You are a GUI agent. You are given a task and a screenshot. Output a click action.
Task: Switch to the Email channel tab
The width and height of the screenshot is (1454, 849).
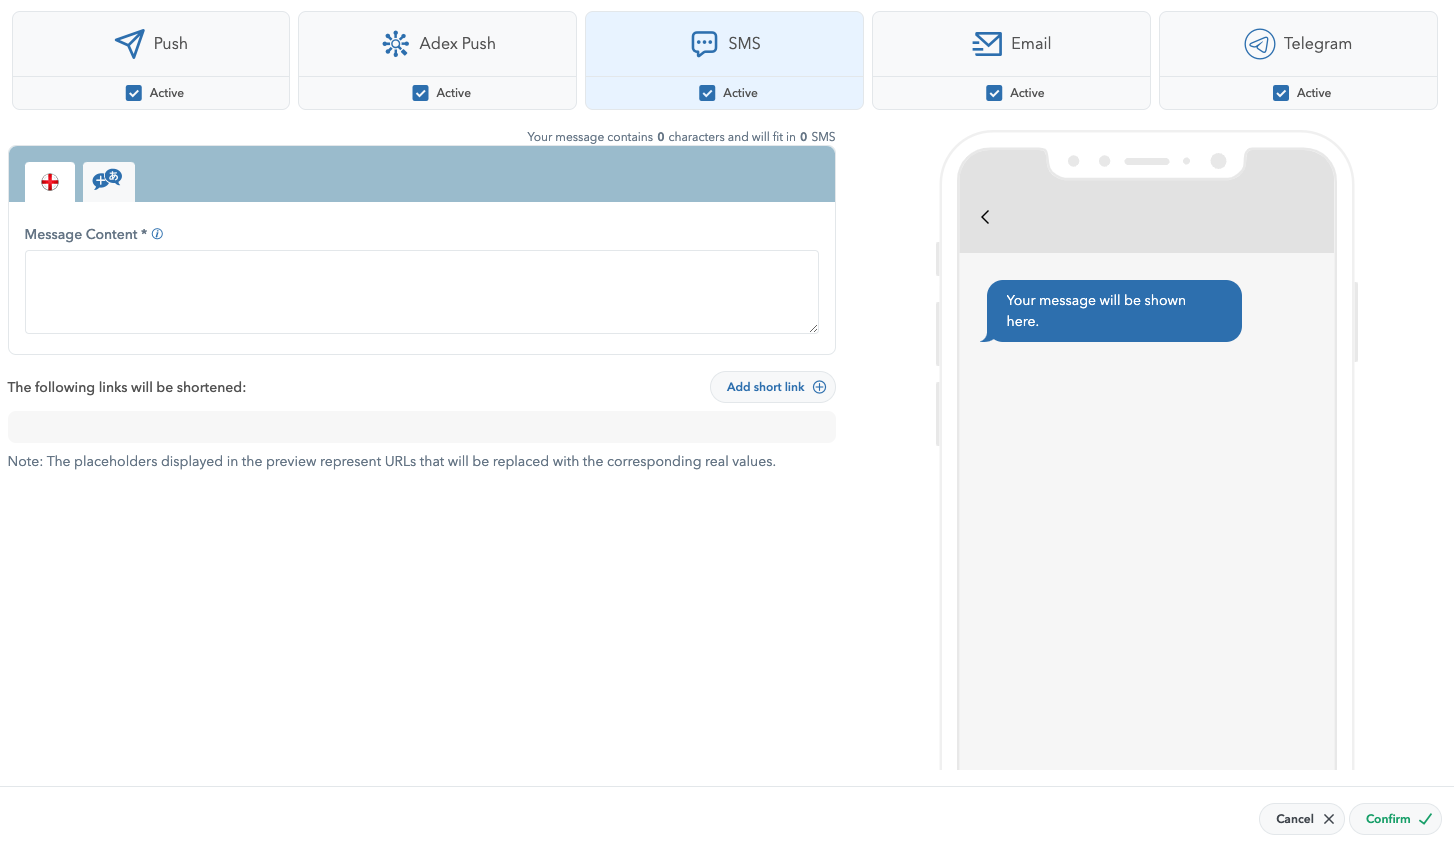tap(1011, 44)
